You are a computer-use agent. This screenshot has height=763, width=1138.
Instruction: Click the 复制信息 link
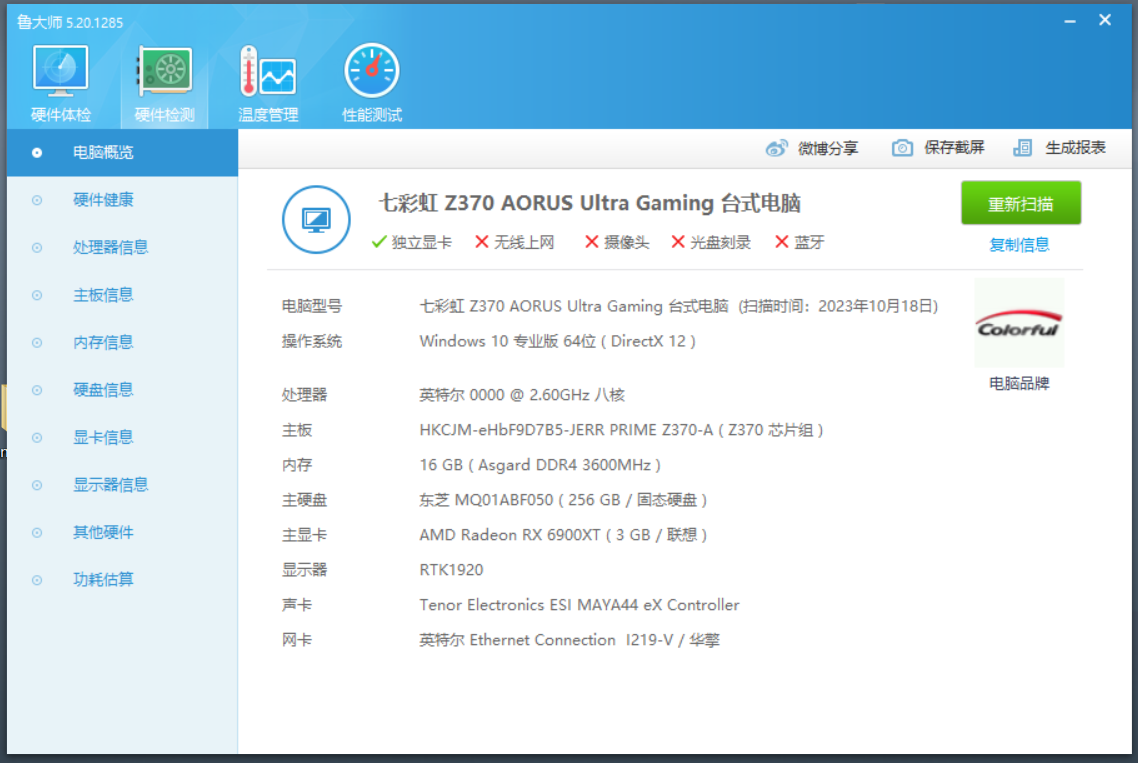point(1019,245)
